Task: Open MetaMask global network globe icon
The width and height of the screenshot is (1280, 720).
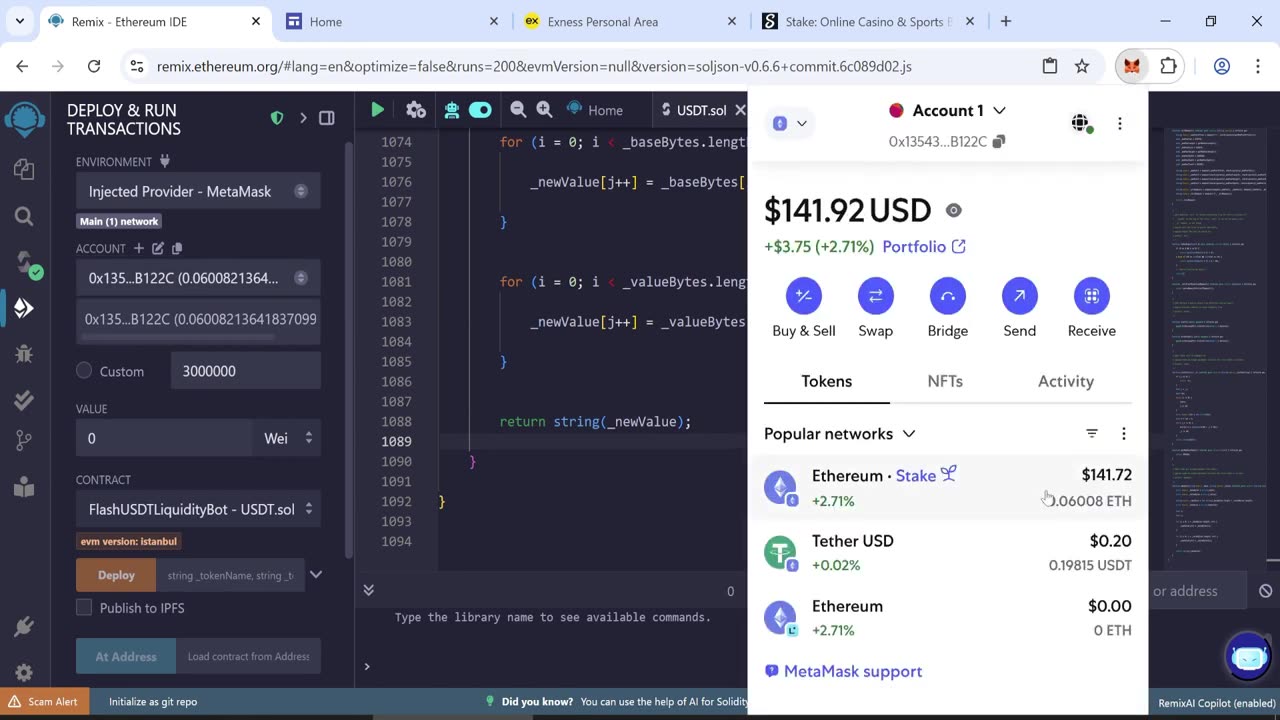Action: pos(1080,123)
